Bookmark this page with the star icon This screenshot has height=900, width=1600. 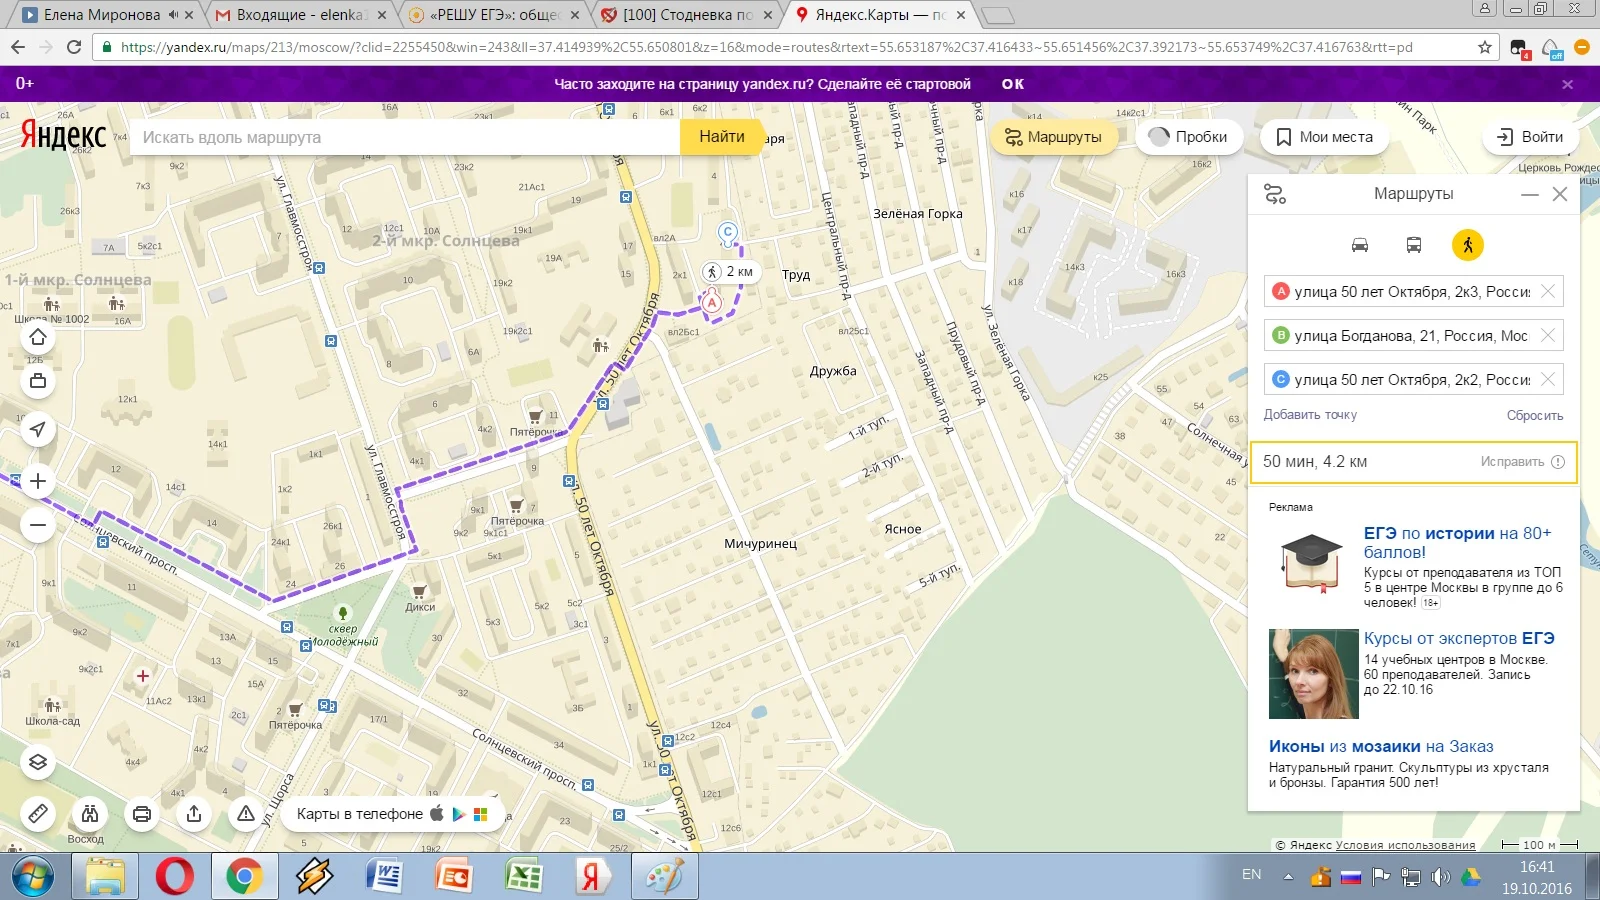click(1485, 47)
